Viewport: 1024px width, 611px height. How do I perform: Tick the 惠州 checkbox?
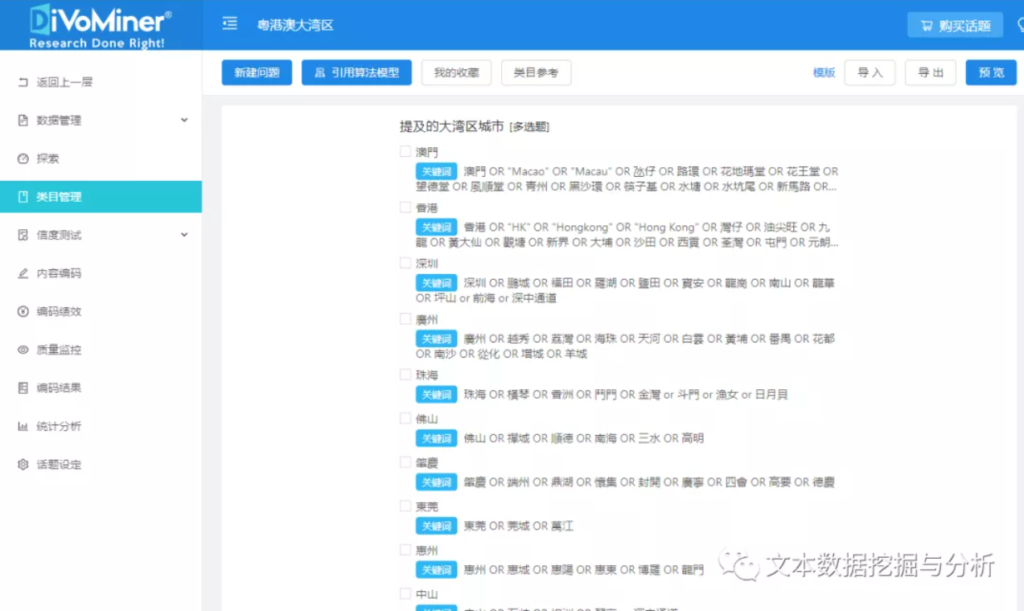pos(405,550)
